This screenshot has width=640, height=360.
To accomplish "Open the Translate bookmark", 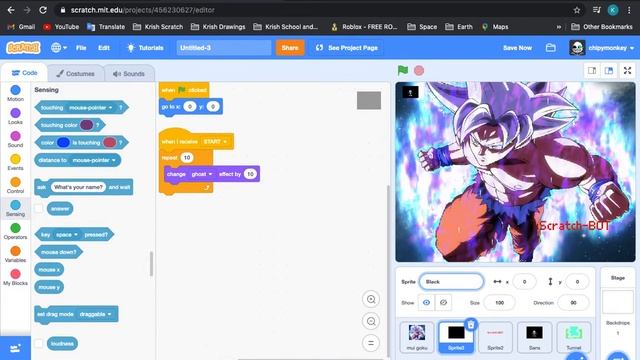I will point(106,27).
